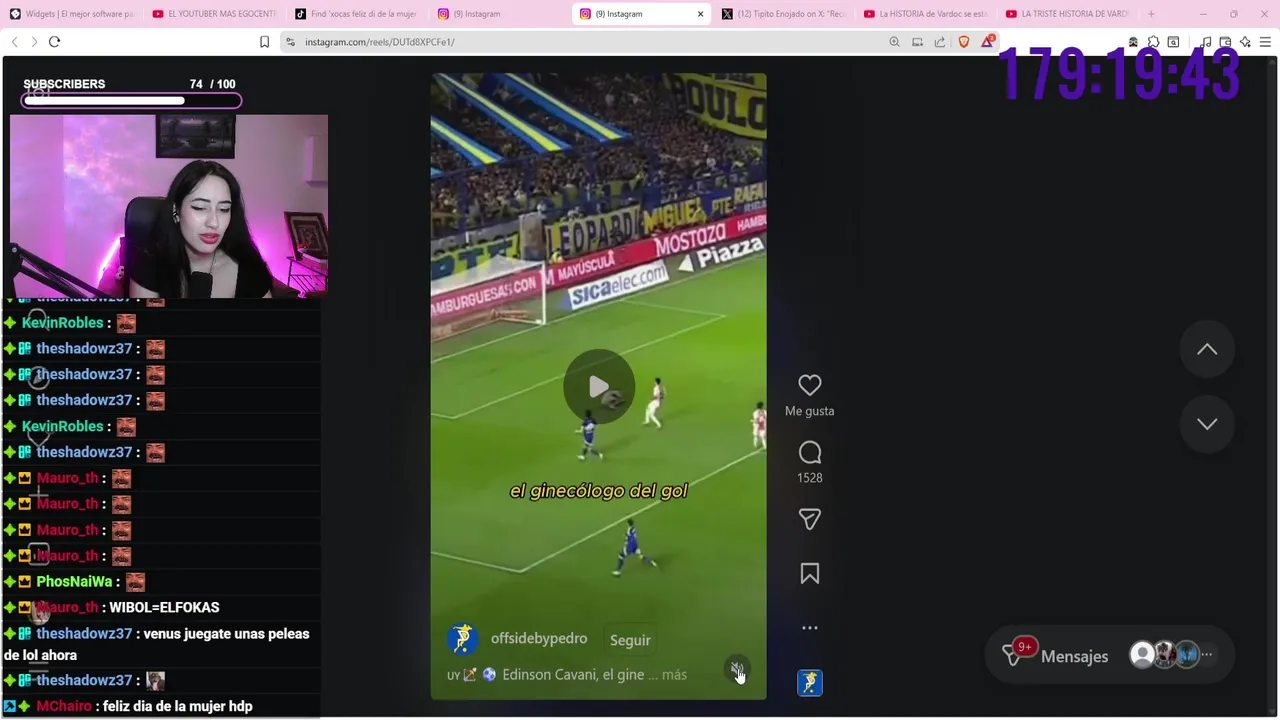This screenshot has width=1280, height=720.
Task: Save the reel with the bookmark icon
Action: coord(810,574)
